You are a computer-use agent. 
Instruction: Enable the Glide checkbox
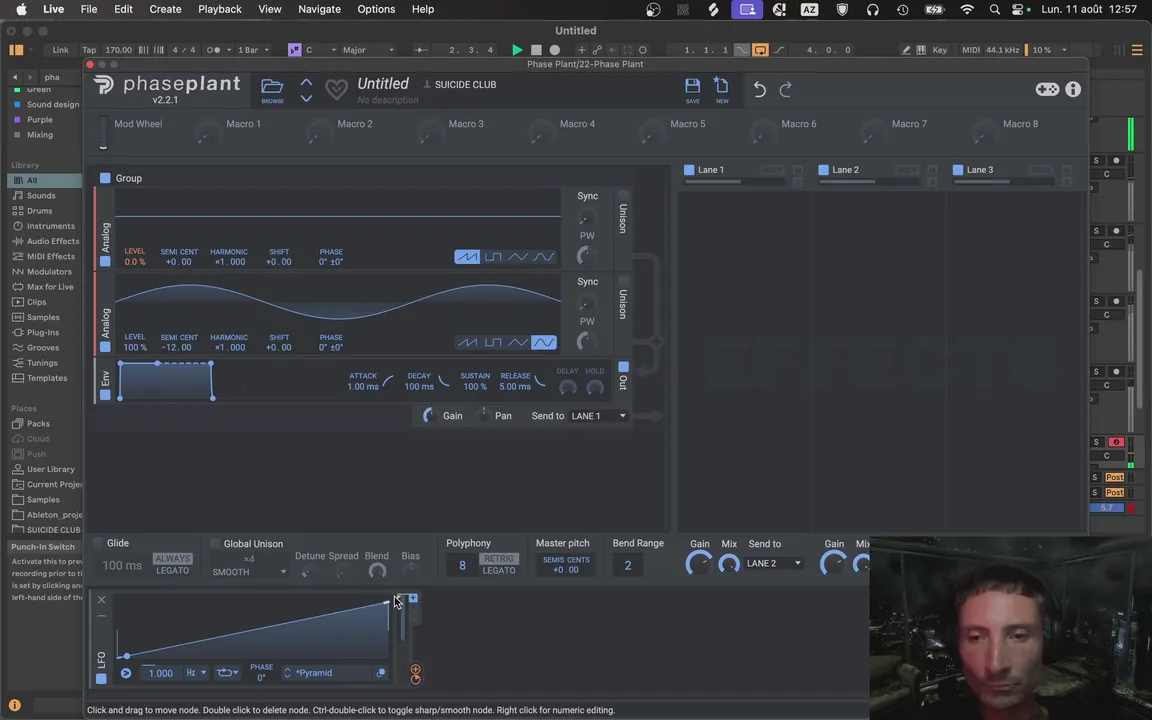point(98,543)
